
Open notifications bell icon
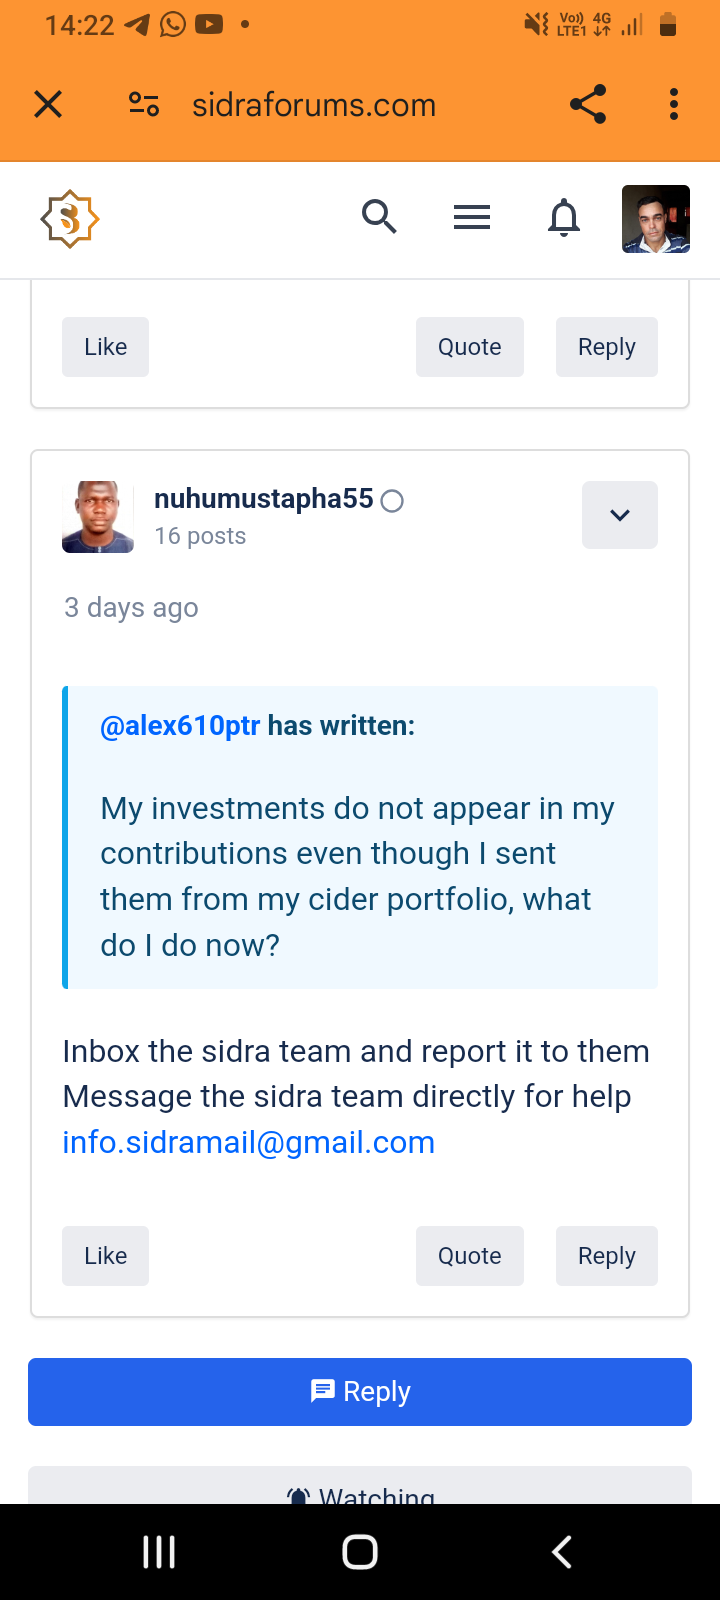point(564,217)
